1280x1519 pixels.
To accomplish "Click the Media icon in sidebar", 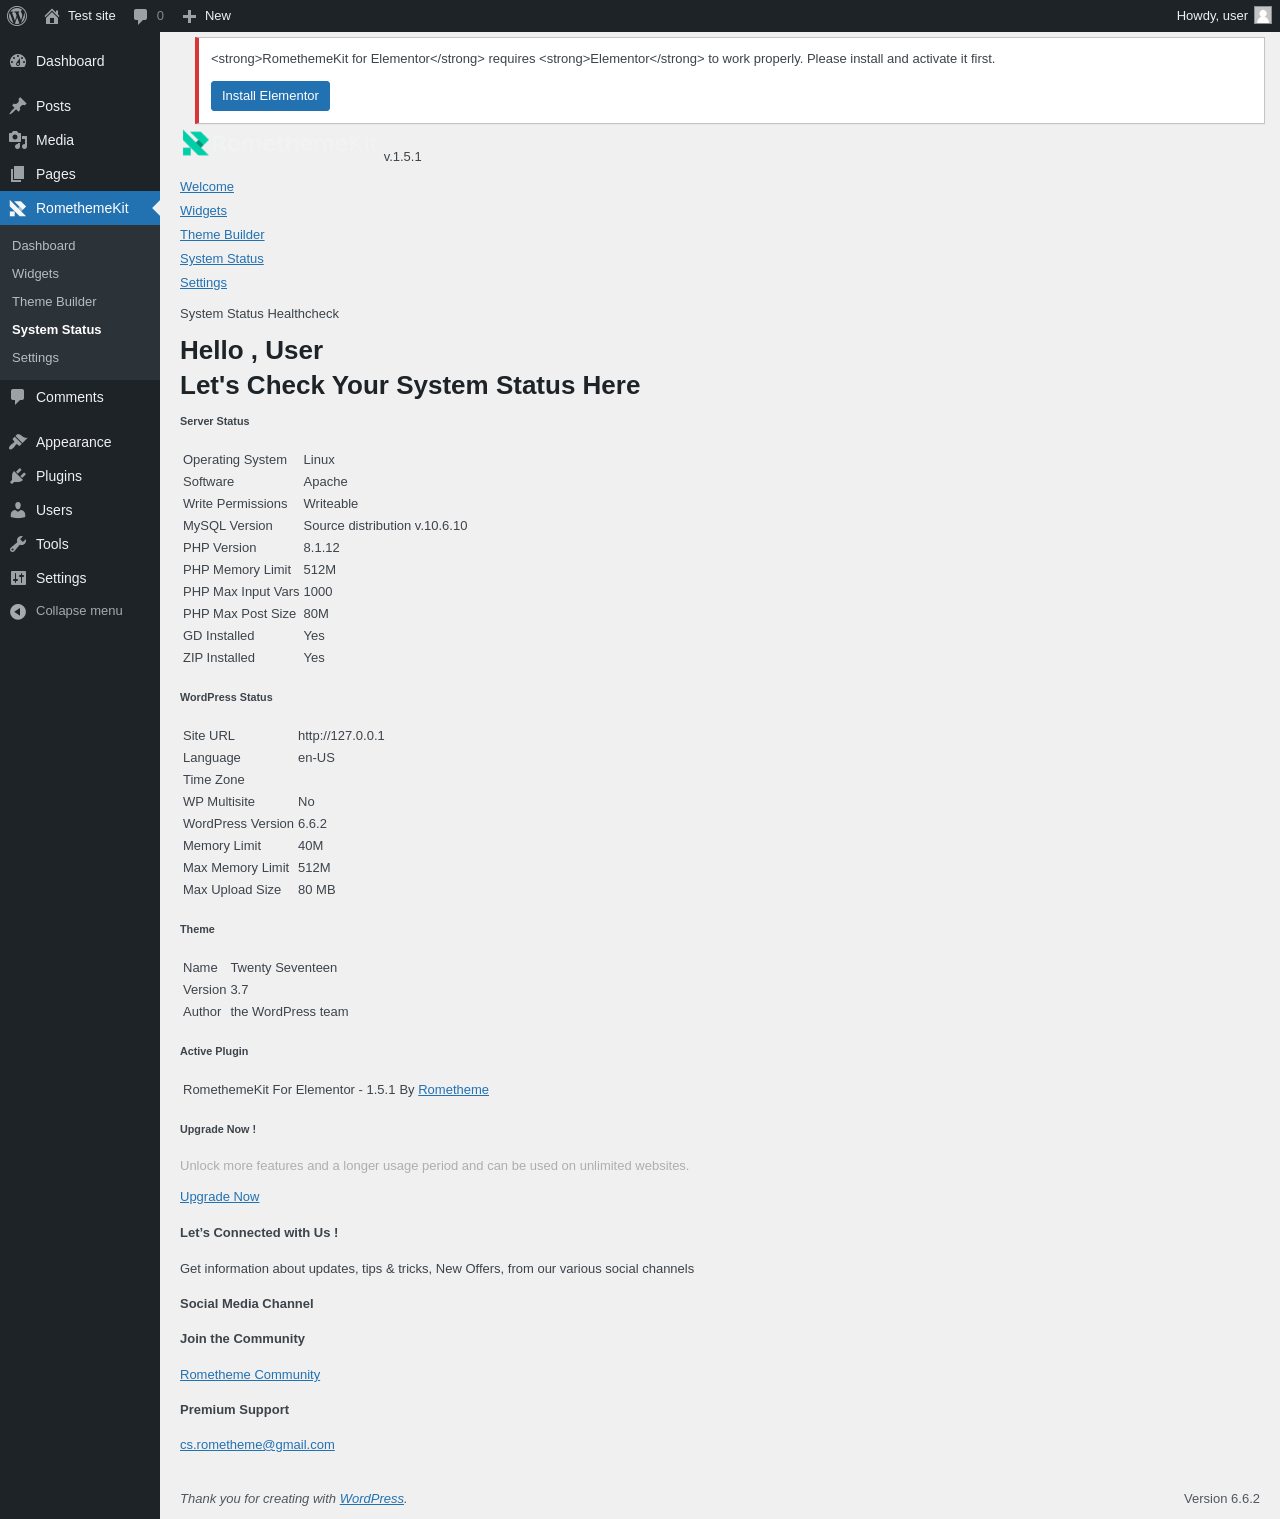I will click(x=18, y=140).
